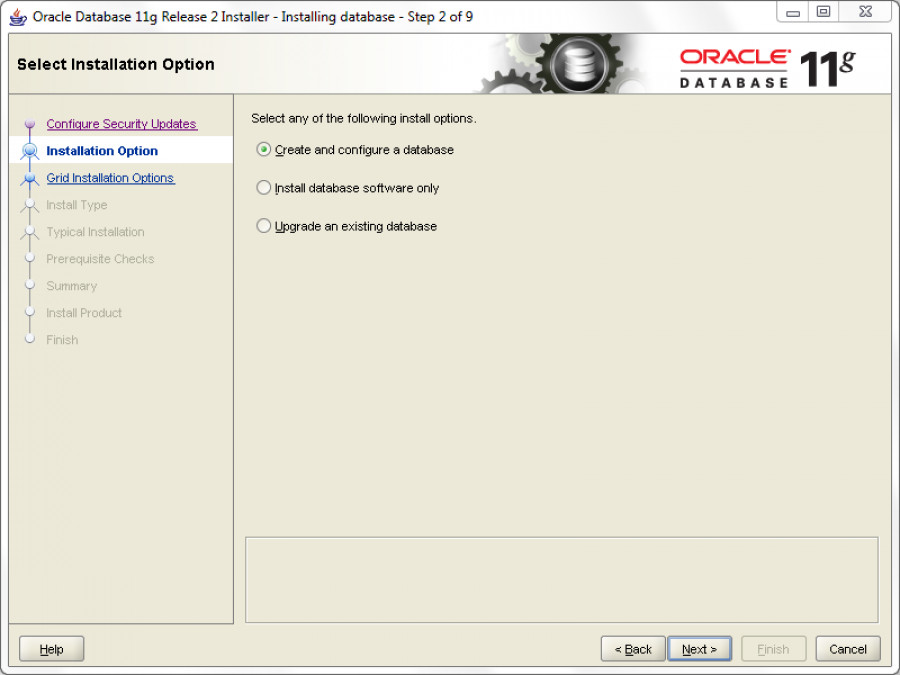The height and width of the screenshot is (675, 900).
Task: Click the Install Type step marker icon
Action: (x=30, y=206)
